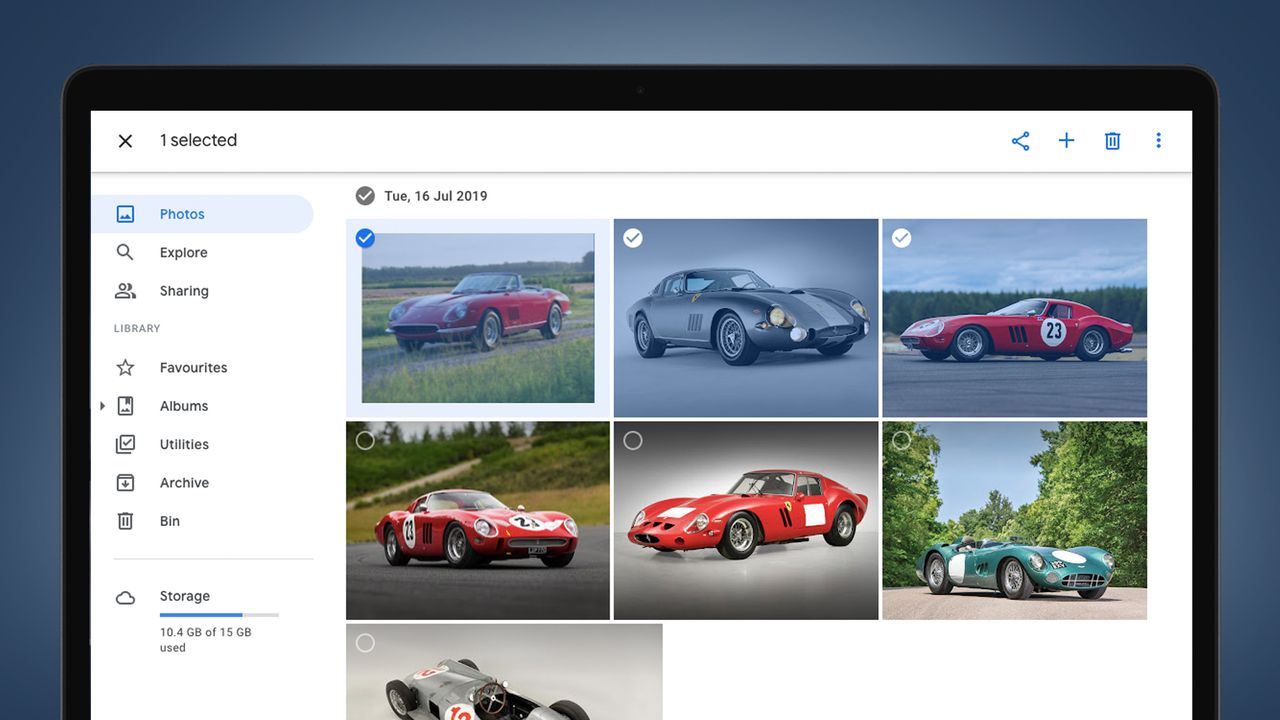Image resolution: width=1280 pixels, height=720 pixels.
Task: Click the Favourites star icon
Action: pyautogui.click(x=125, y=367)
